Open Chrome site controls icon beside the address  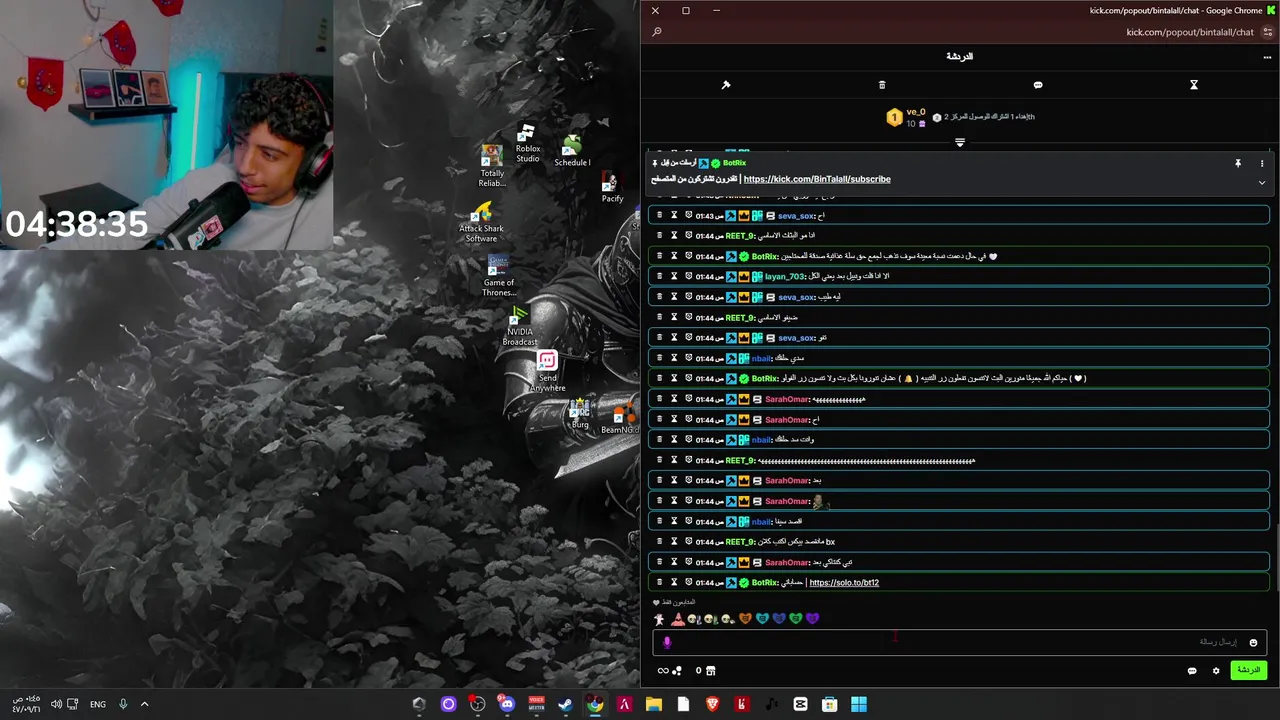coord(1268,32)
